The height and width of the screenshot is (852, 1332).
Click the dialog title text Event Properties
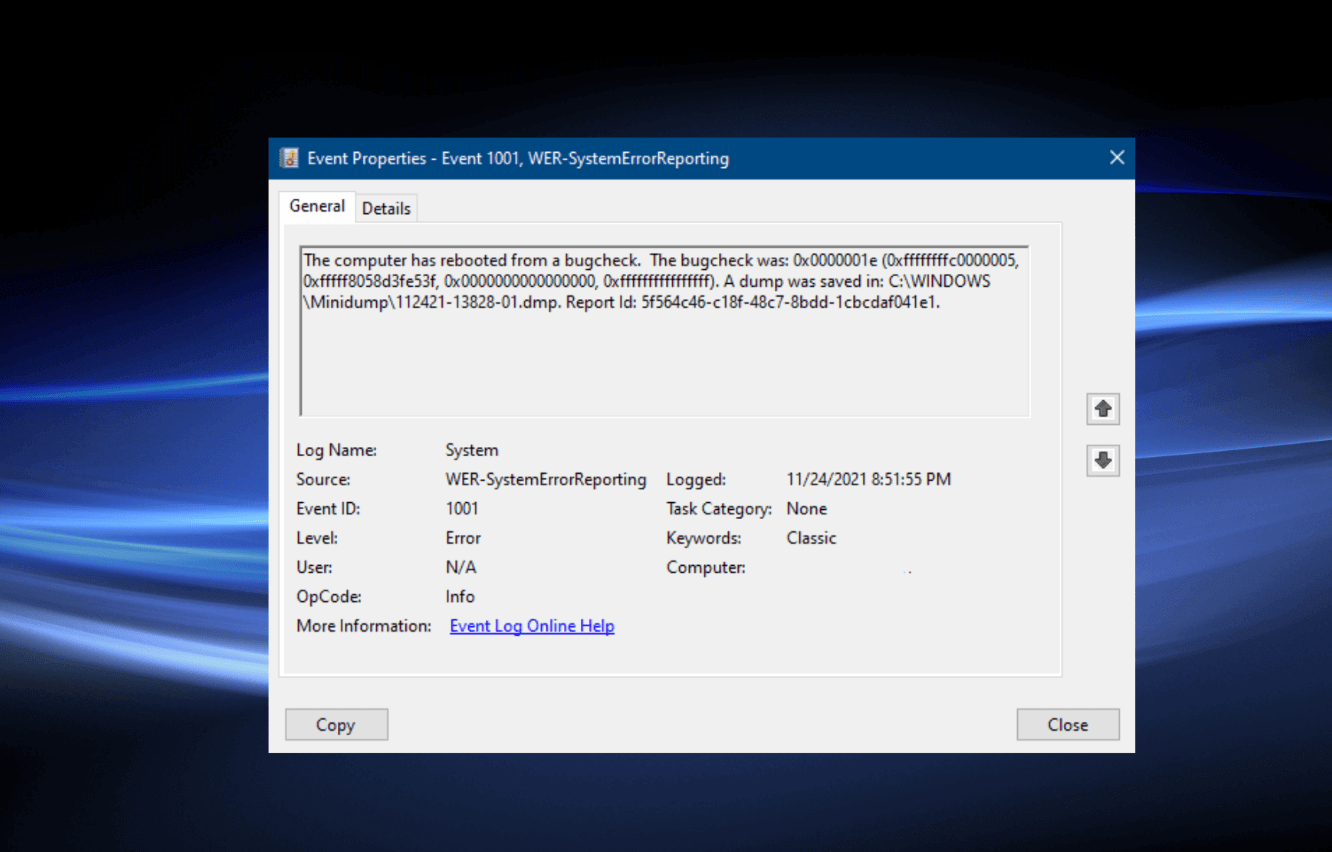coord(518,158)
